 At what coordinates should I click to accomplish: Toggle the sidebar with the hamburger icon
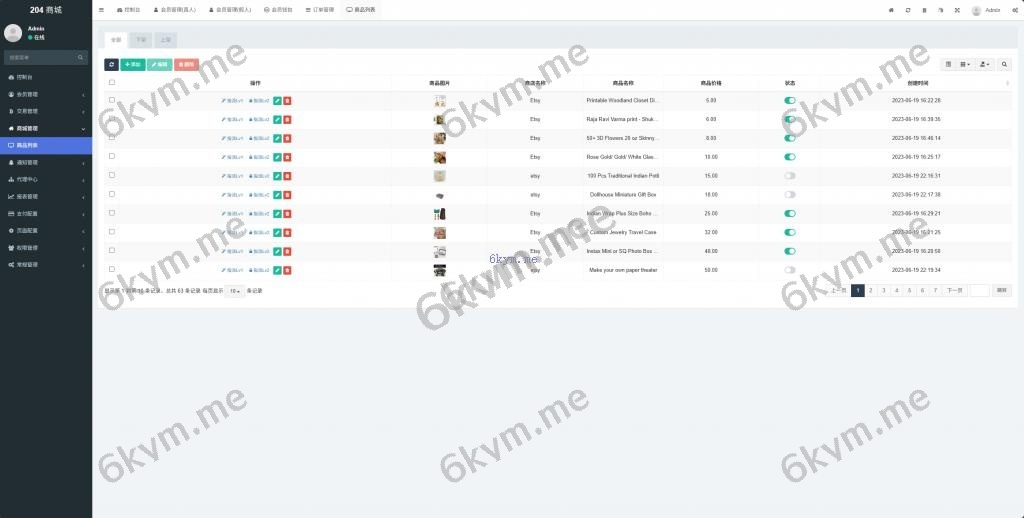101,10
